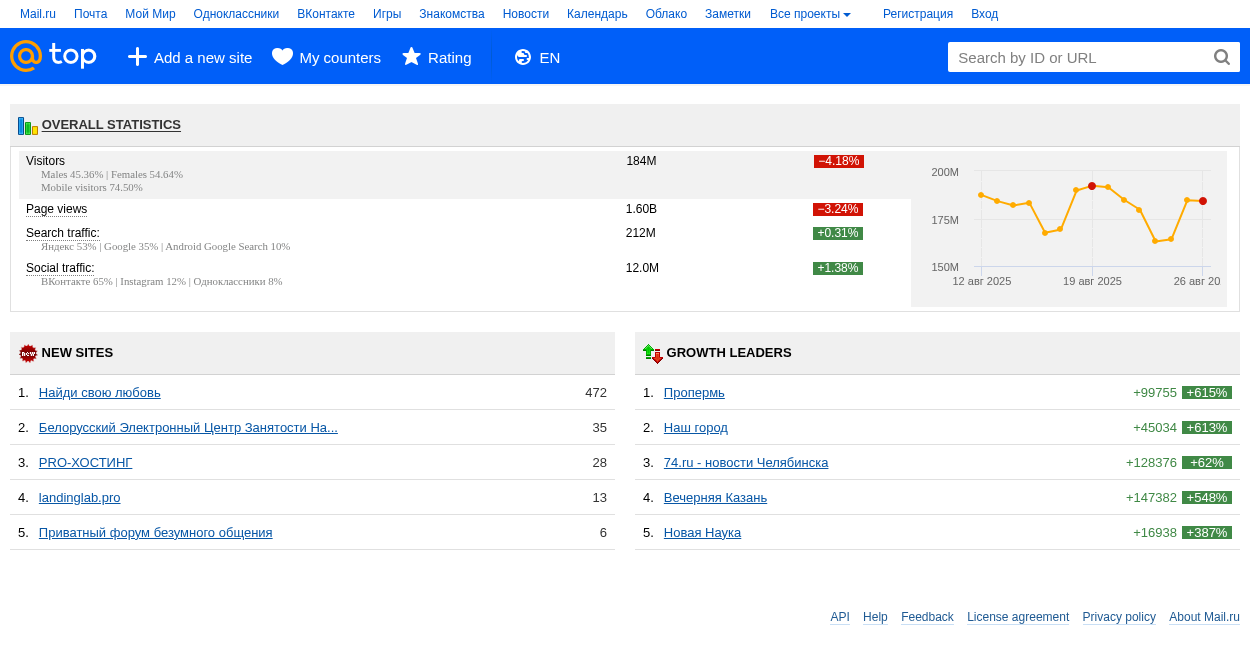1250x667 pixels.
Task: Open the Пропермь growth leader link
Action: [x=694, y=393]
